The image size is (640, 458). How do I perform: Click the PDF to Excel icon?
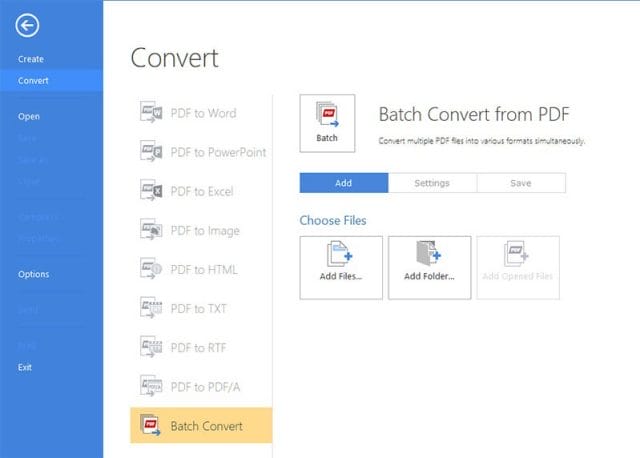tap(151, 190)
